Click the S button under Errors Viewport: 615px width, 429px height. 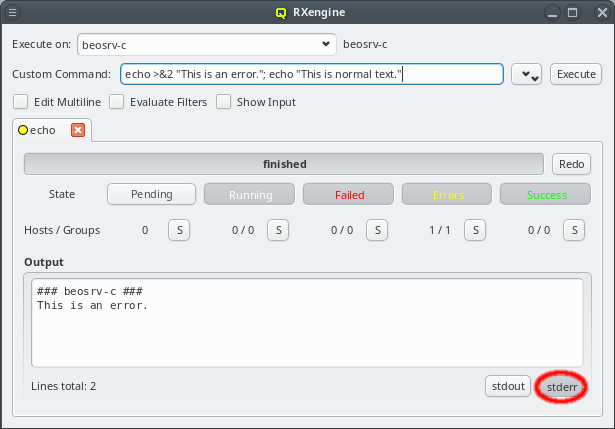coord(476,230)
